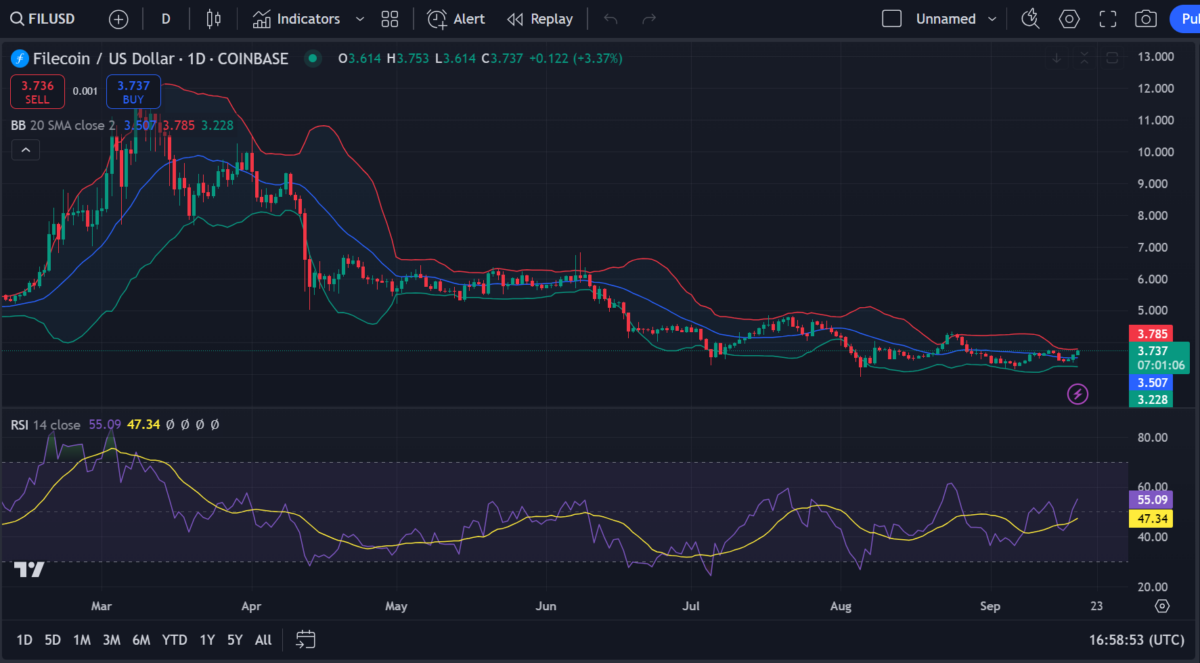Create an Alert
Image resolution: width=1200 pixels, height=663 pixels.
click(x=456, y=19)
